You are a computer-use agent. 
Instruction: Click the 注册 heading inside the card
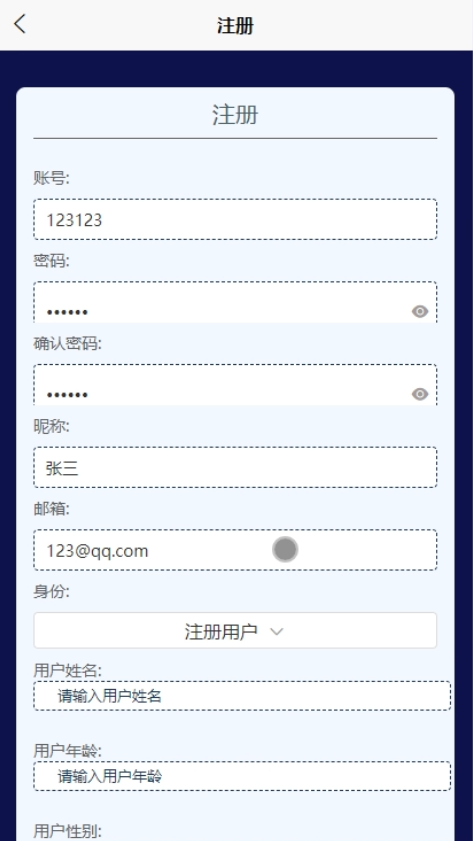click(x=235, y=115)
